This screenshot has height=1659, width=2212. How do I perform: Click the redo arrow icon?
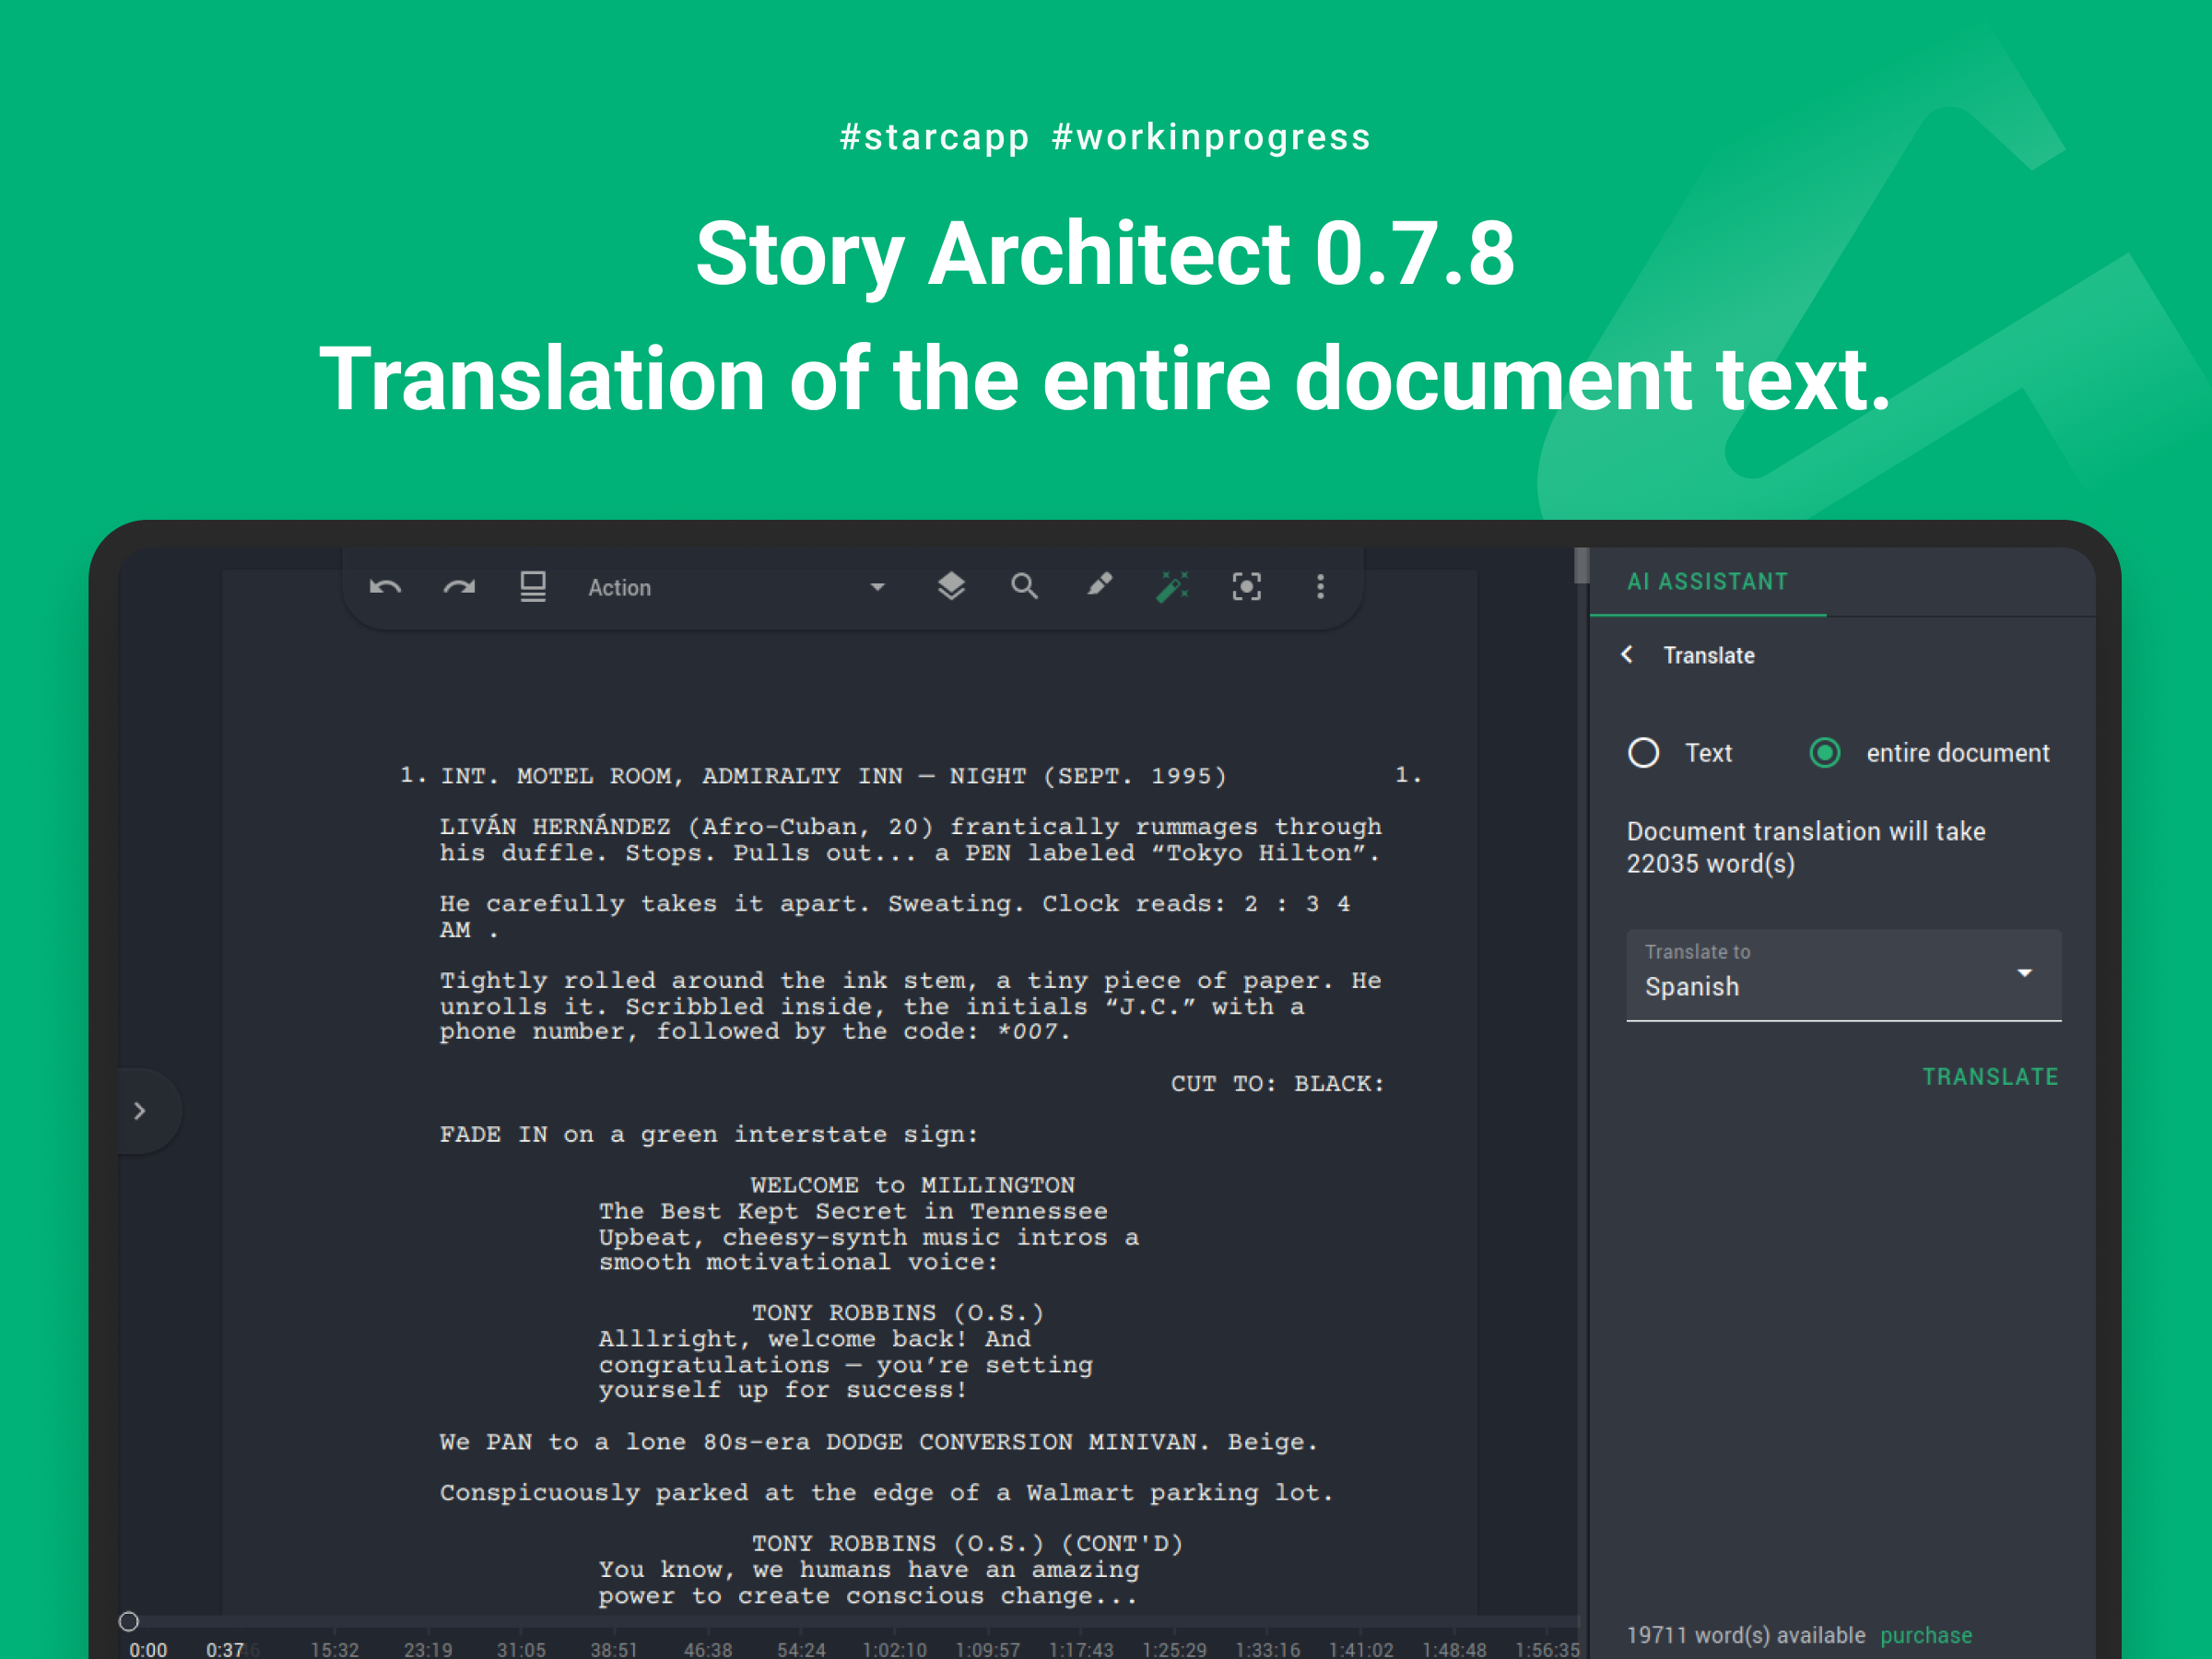click(459, 587)
